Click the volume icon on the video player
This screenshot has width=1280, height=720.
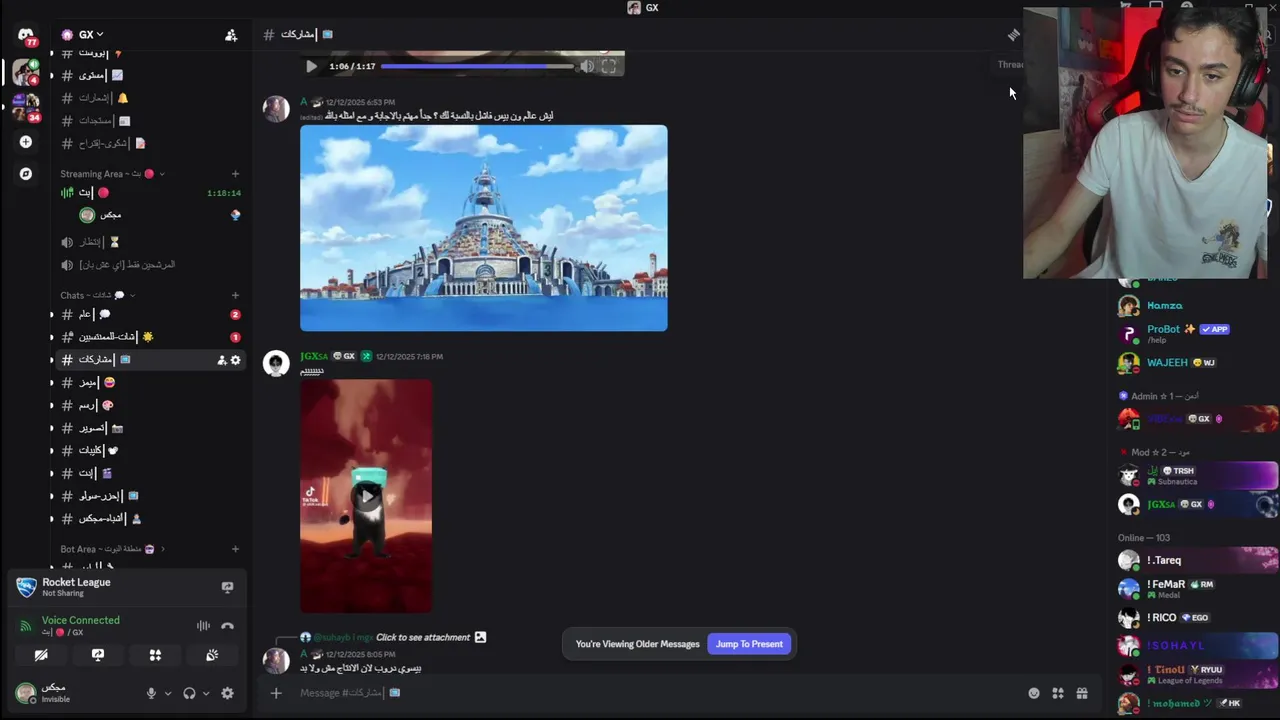point(587,67)
